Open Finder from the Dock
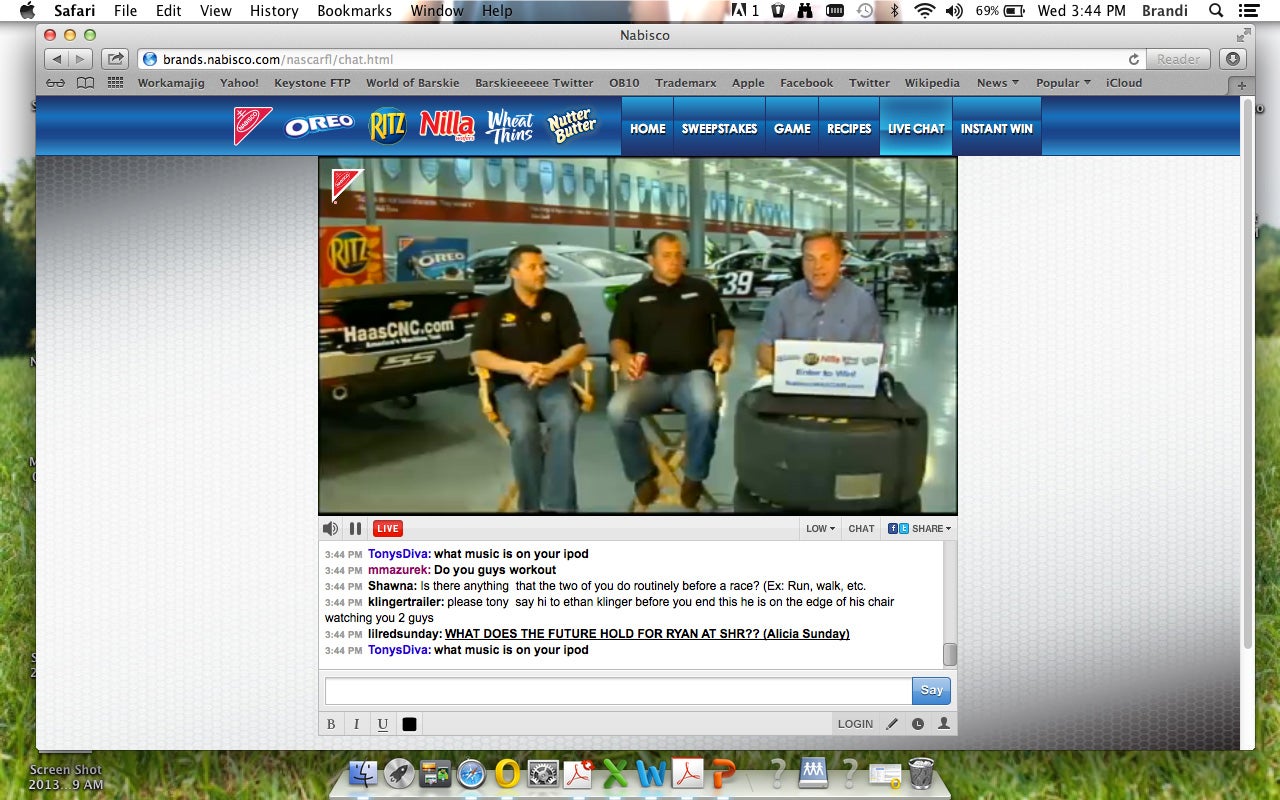Image resolution: width=1280 pixels, height=800 pixels. tap(363, 773)
